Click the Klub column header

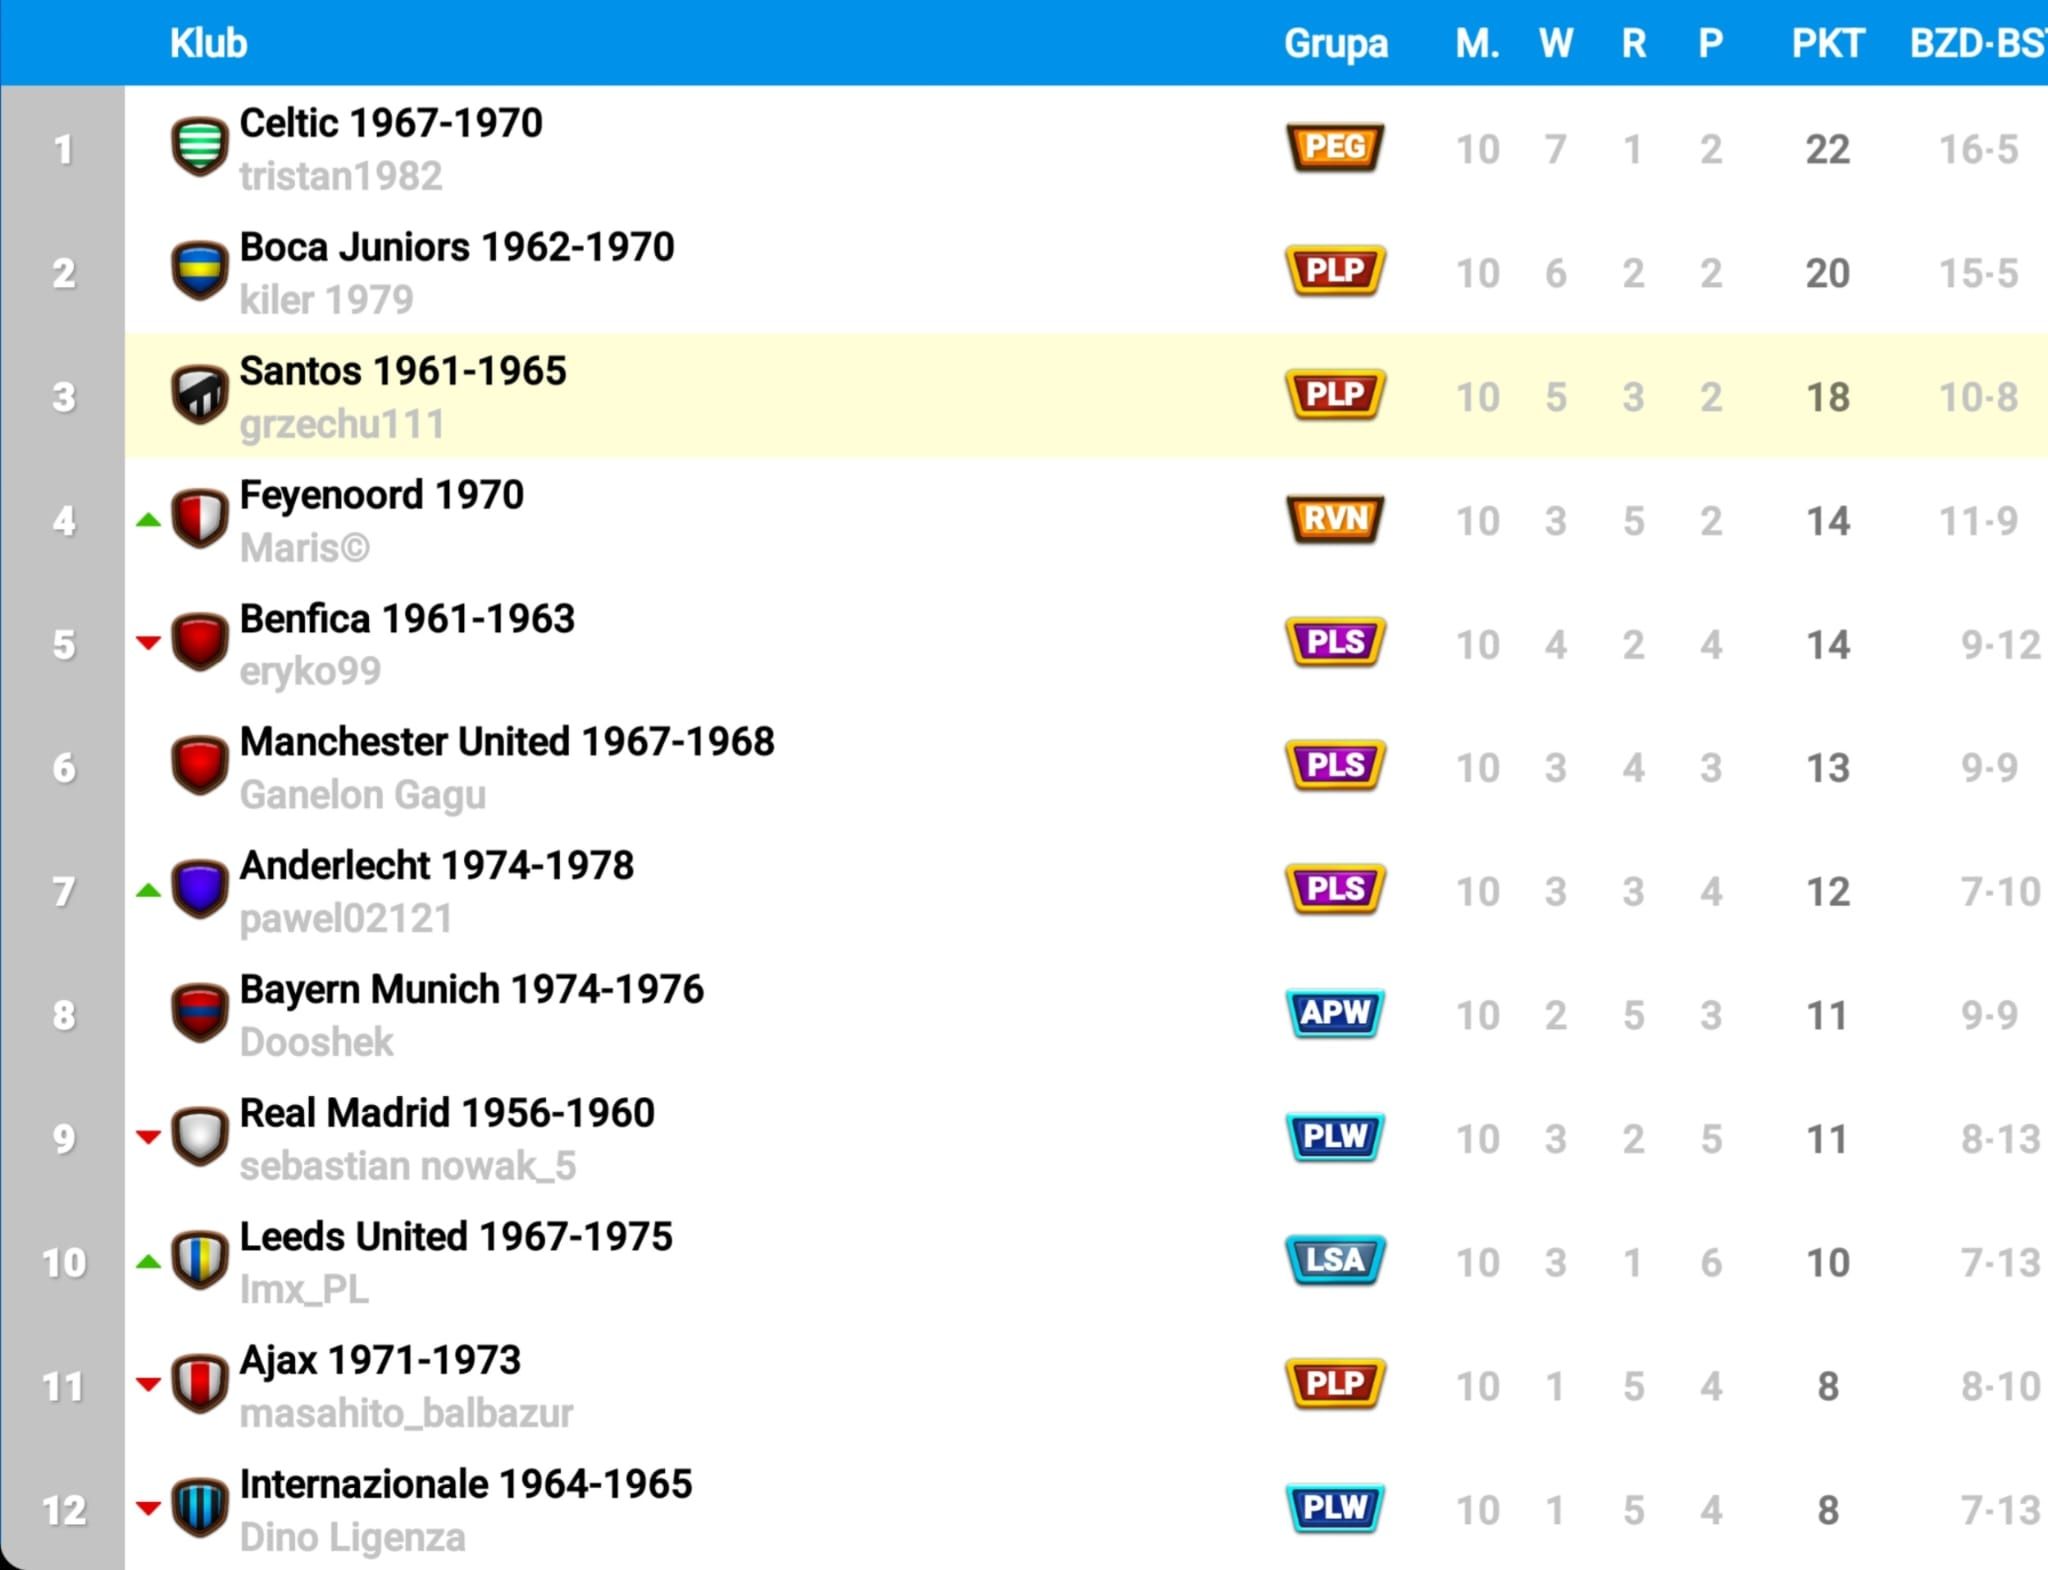[x=208, y=43]
